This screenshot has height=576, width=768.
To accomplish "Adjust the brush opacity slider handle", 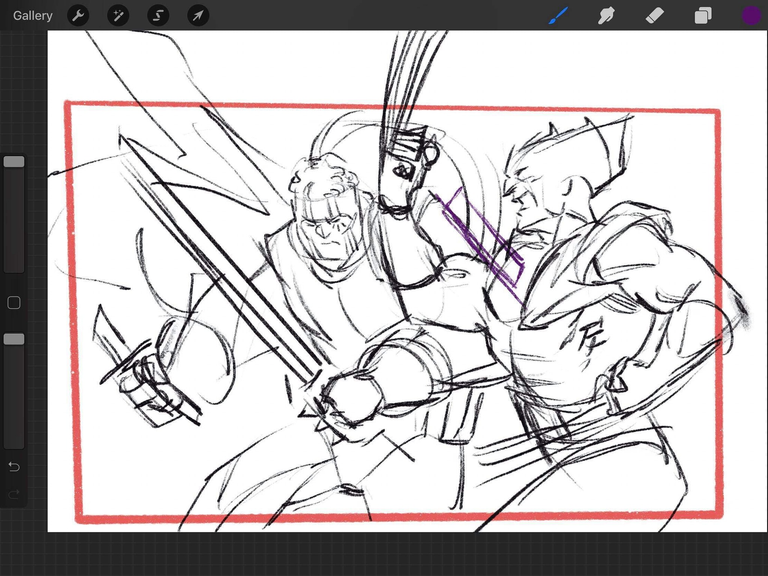I will [14, 339].
